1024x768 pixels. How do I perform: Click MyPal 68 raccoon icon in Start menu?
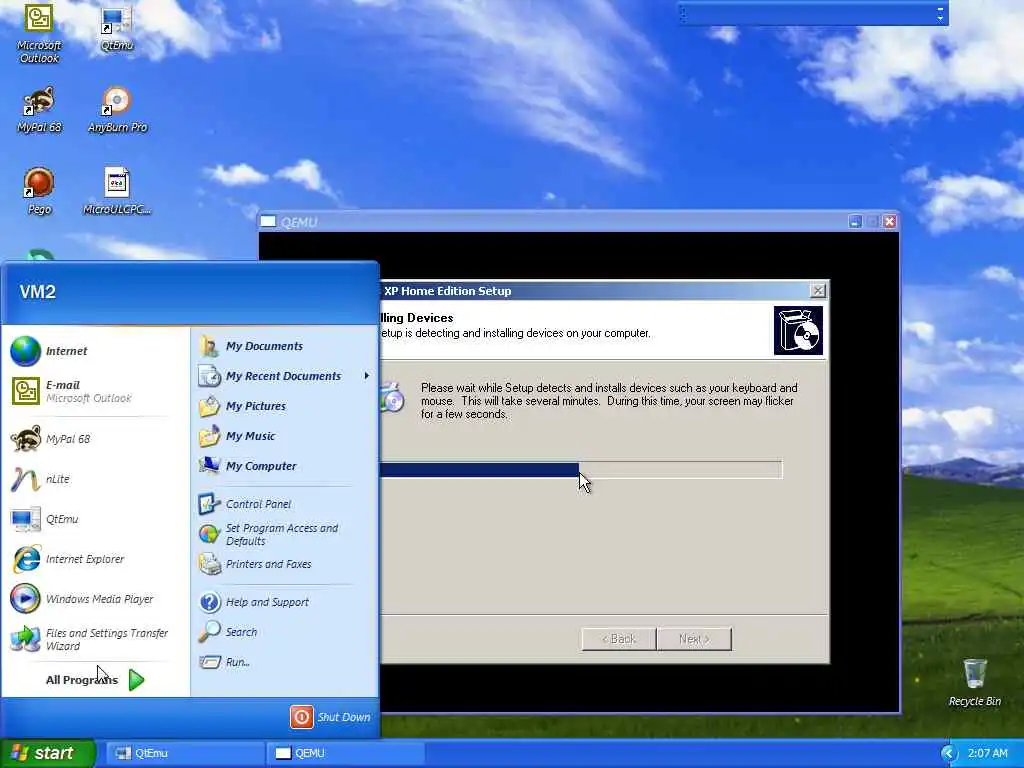(25, 439)
